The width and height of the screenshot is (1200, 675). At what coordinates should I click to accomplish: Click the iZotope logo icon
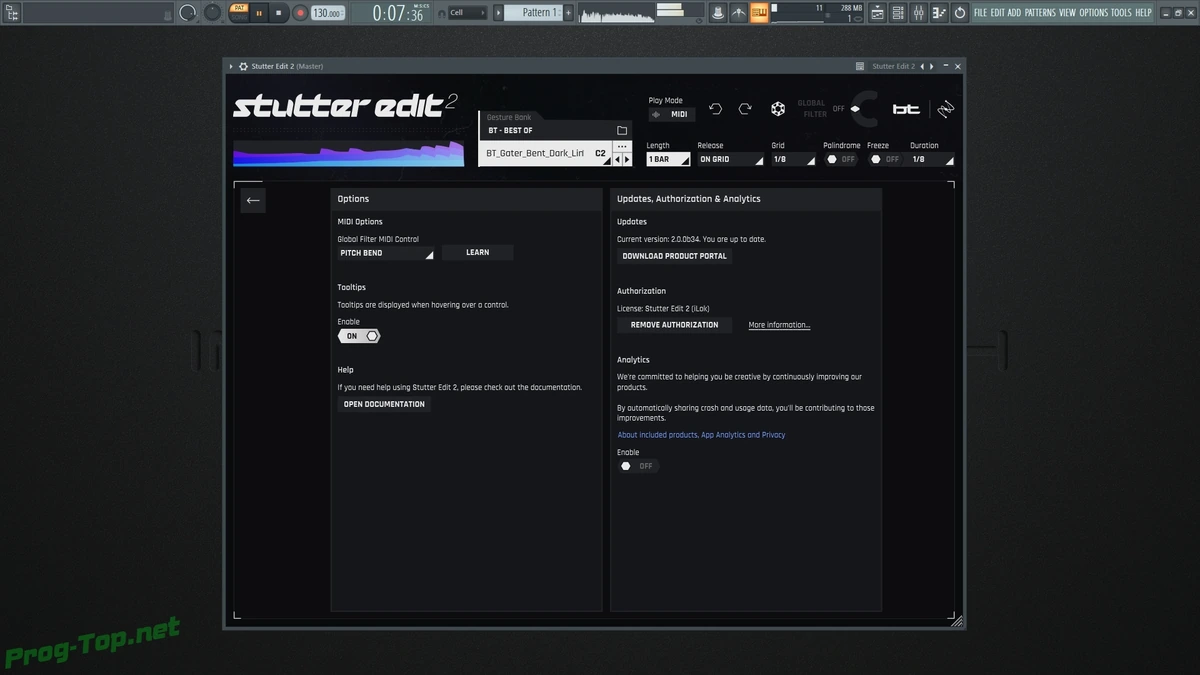click(946, 109)
